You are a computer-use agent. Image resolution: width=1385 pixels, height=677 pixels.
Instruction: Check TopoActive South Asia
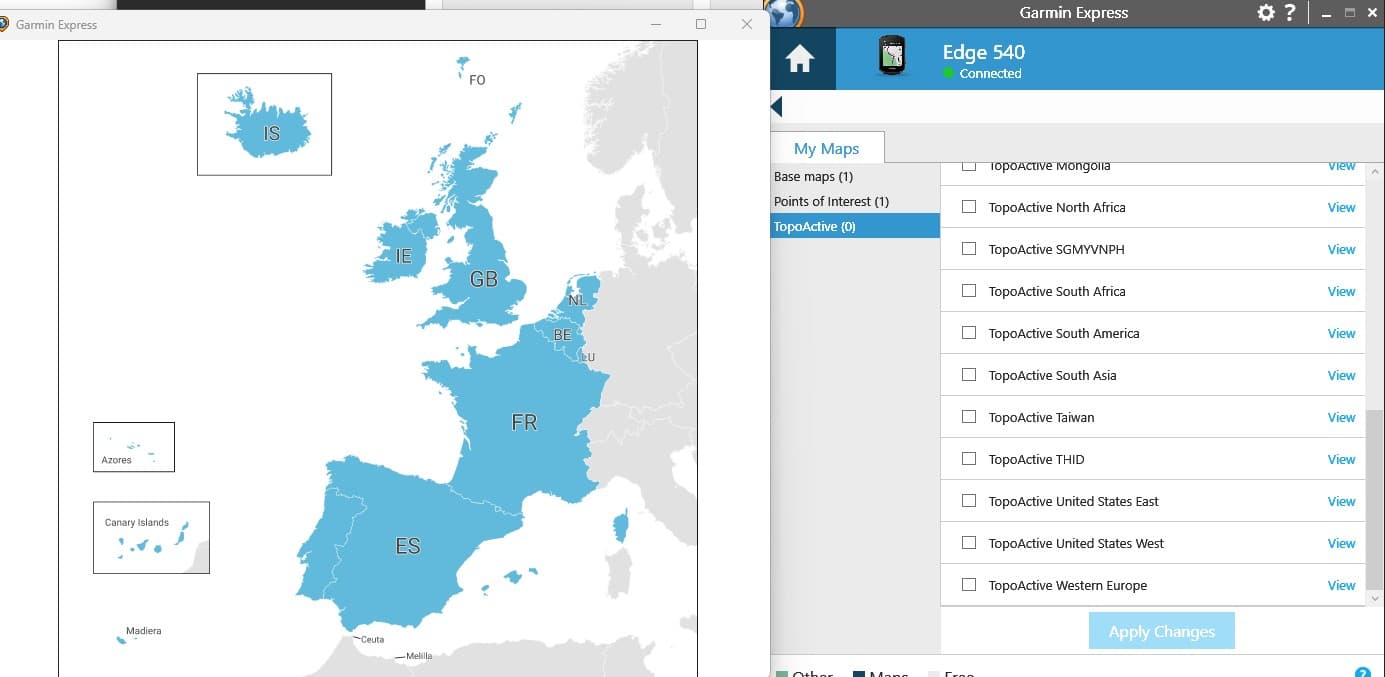(968, 375)
